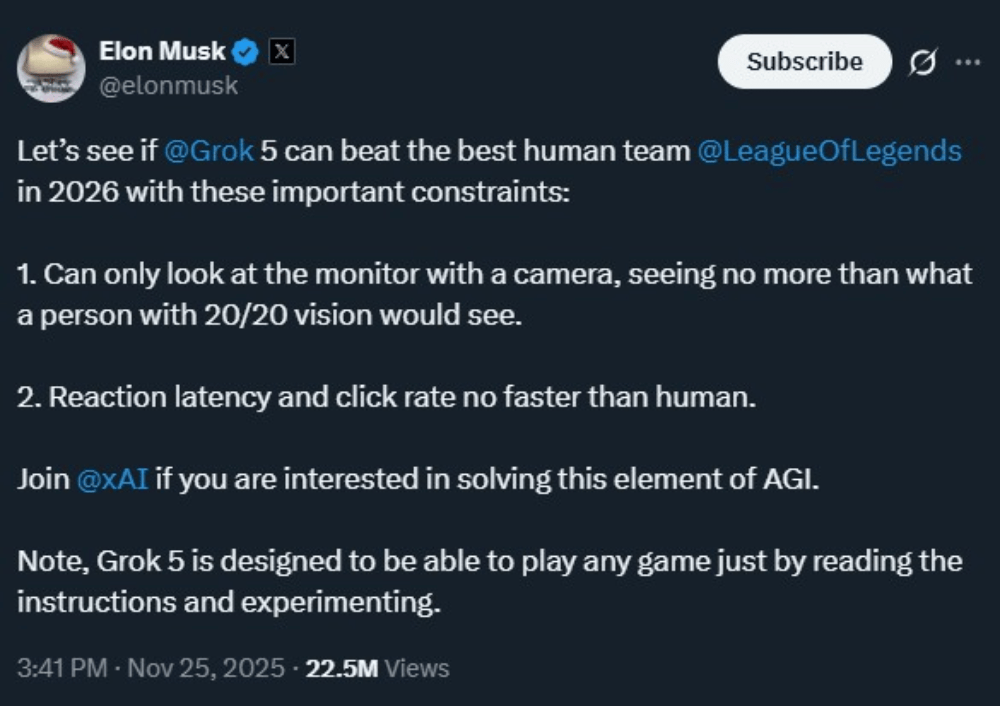Open Elon Musk's profile picture
This screenshot has width=1000, height=706.
(x=51, y=69)
